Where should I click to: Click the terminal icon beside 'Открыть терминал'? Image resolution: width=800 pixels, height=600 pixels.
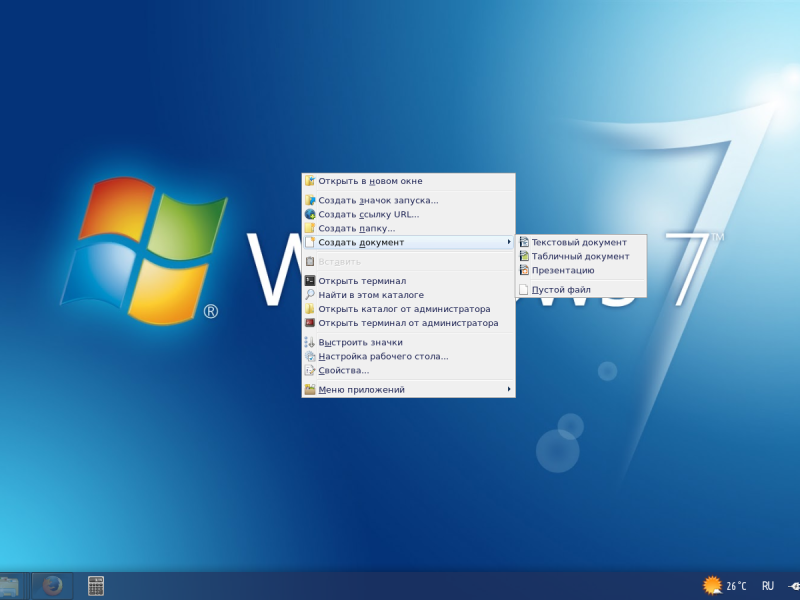point(310,281)
